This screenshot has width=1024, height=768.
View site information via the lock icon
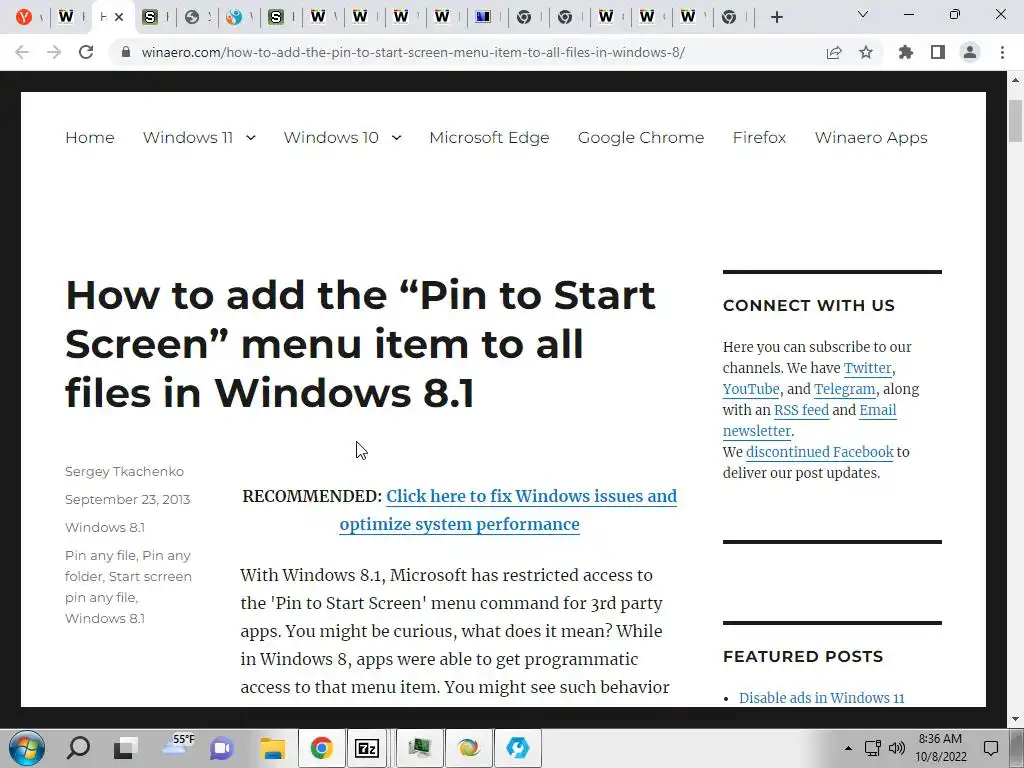click(x=126, y=52)
